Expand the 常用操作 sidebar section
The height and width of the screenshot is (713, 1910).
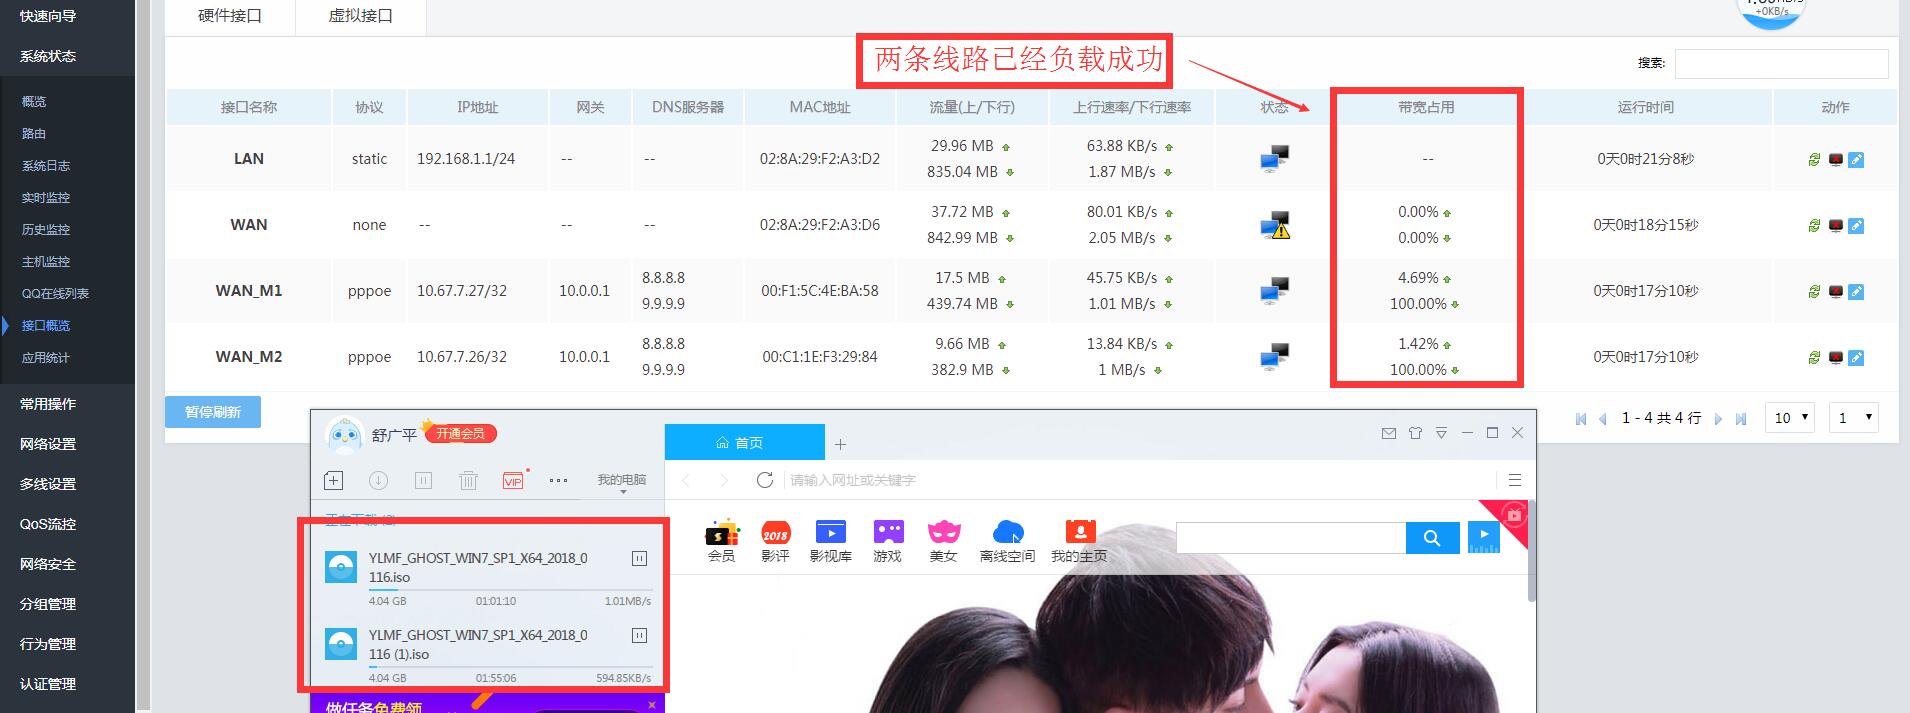[48, 404]
